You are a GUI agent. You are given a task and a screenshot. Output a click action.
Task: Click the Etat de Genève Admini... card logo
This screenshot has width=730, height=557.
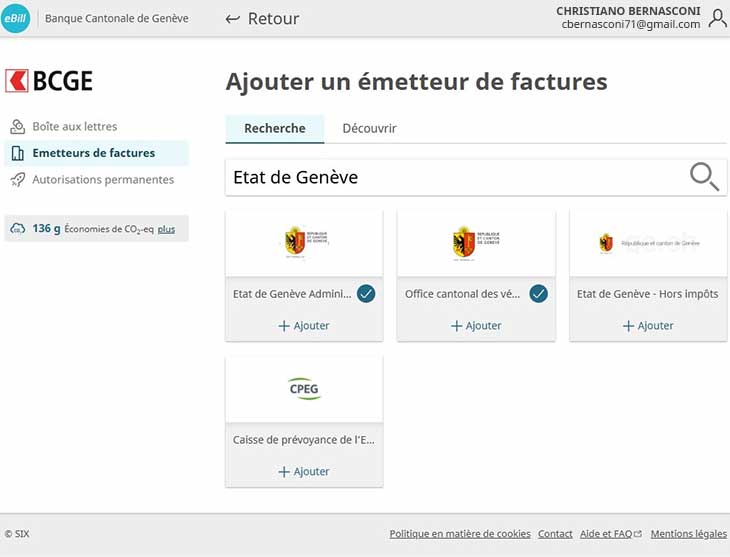306,242
